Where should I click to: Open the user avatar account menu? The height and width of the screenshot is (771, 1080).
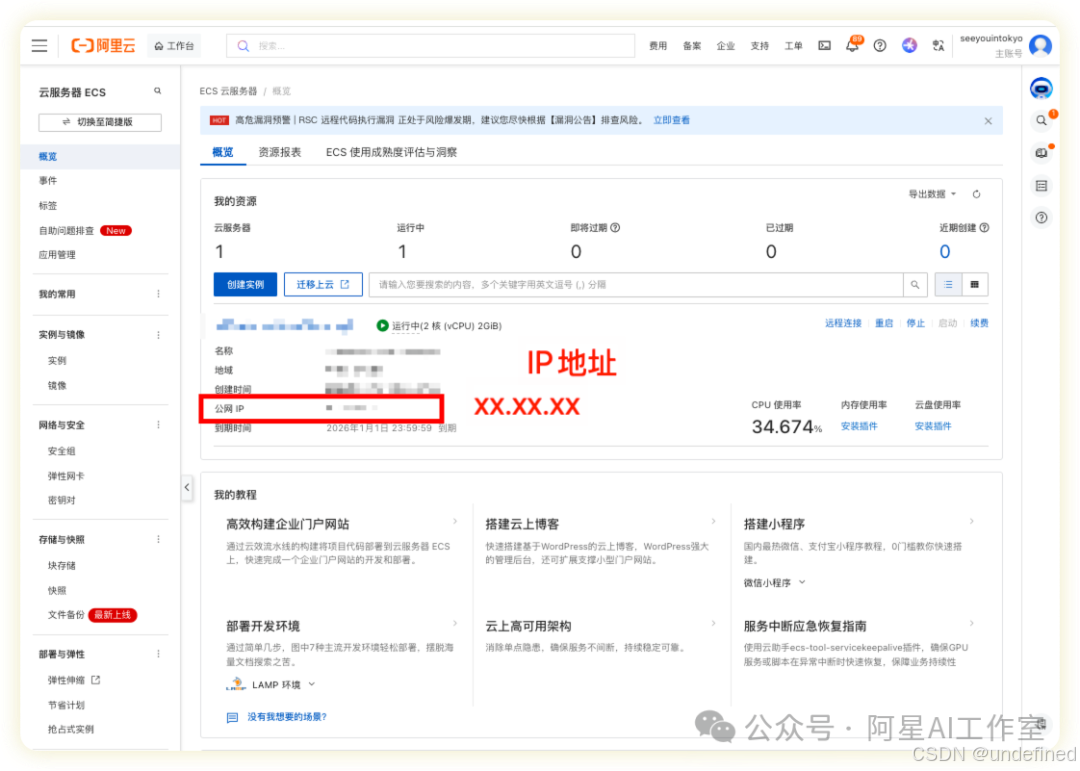click(1040, 45)
